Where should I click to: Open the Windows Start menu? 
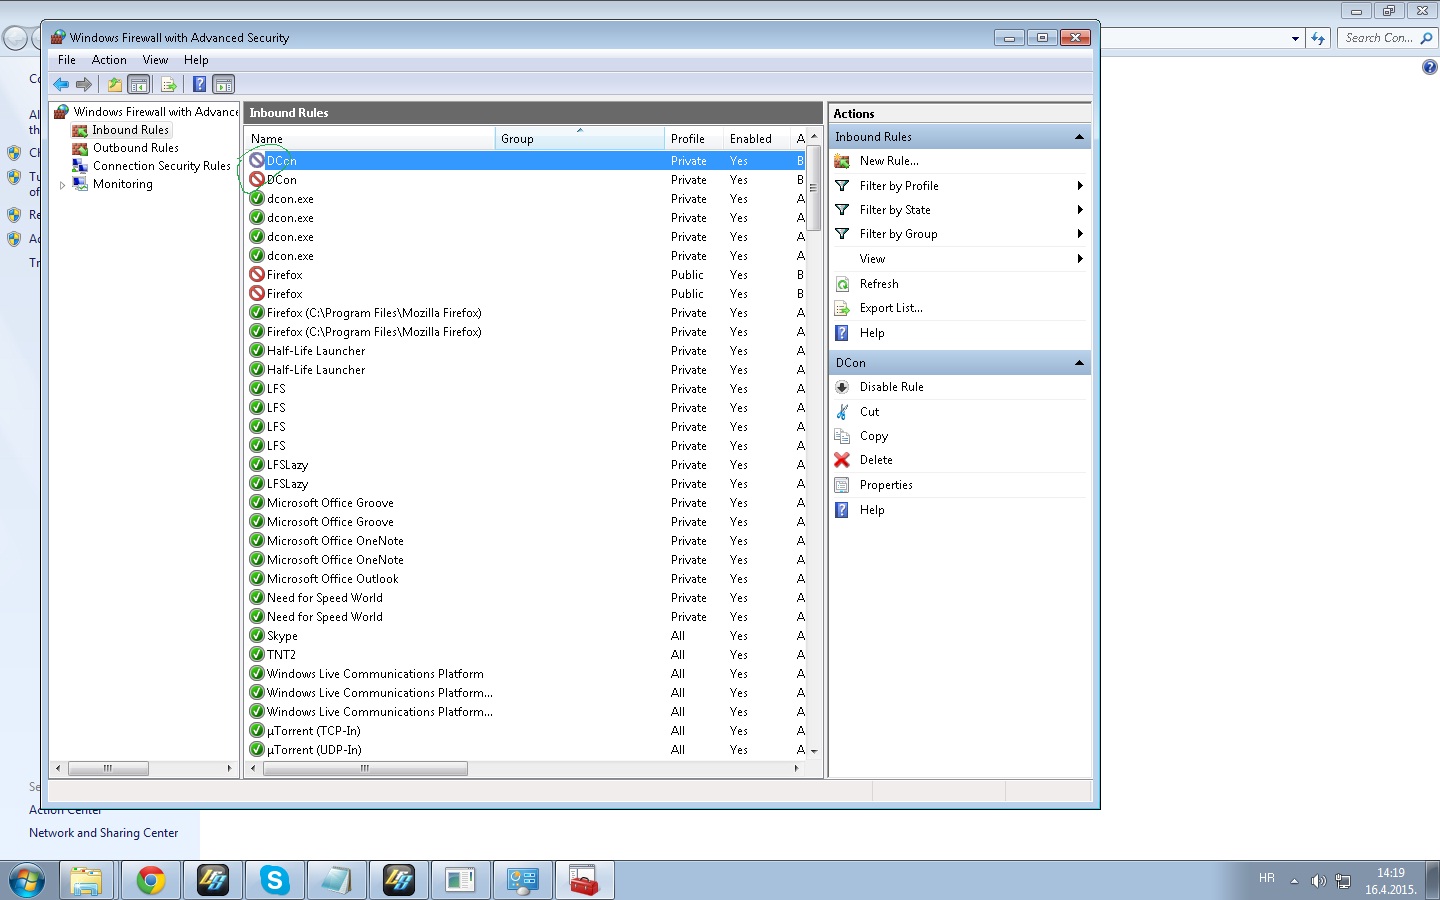[26, 881]
